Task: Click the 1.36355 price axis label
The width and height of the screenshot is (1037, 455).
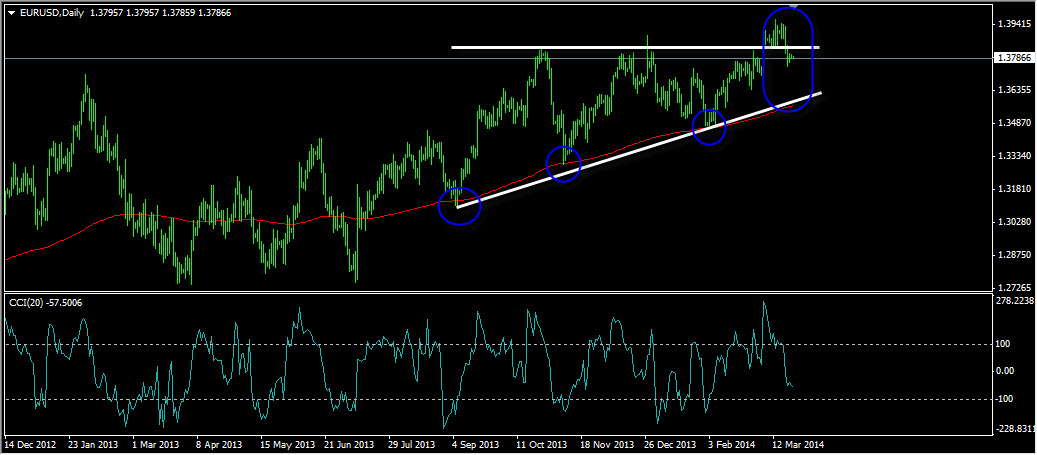Action: [x=1013, y=89]
